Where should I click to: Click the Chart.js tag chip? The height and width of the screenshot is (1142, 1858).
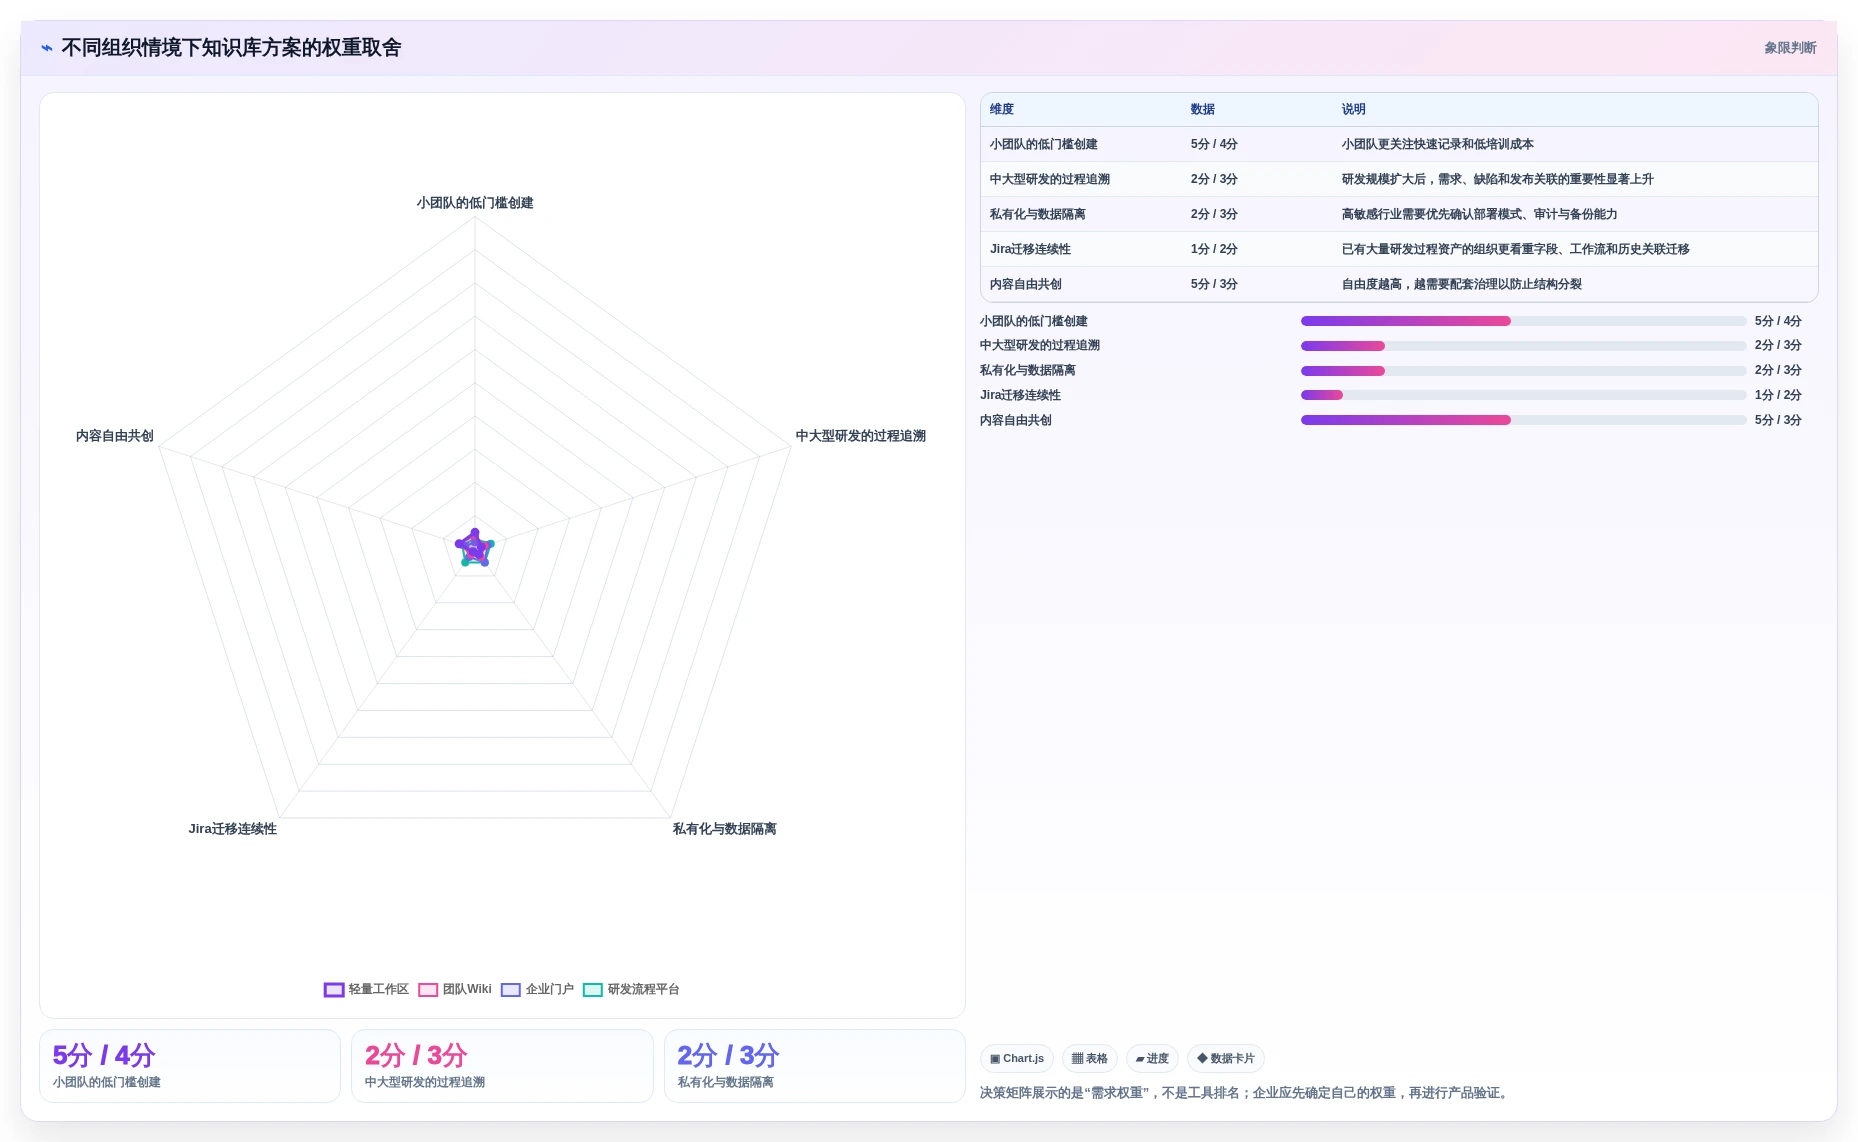pyautogui.click(x=1017, y=1058)
